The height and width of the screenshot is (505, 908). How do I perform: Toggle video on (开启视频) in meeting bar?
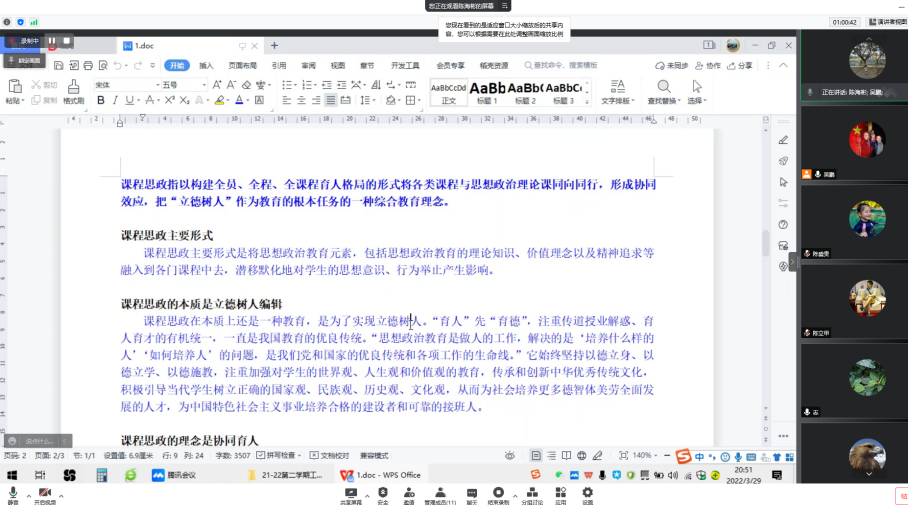[43, 494]
